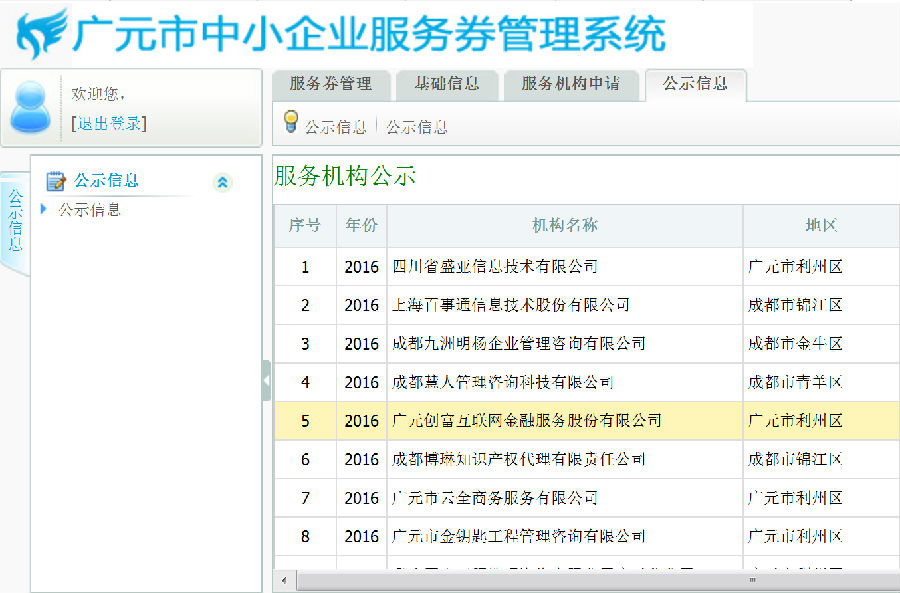Click the lightbulb icon beside 公示信息
The width and height of the screenshot is (900, 593).
[x=291, y=123]
